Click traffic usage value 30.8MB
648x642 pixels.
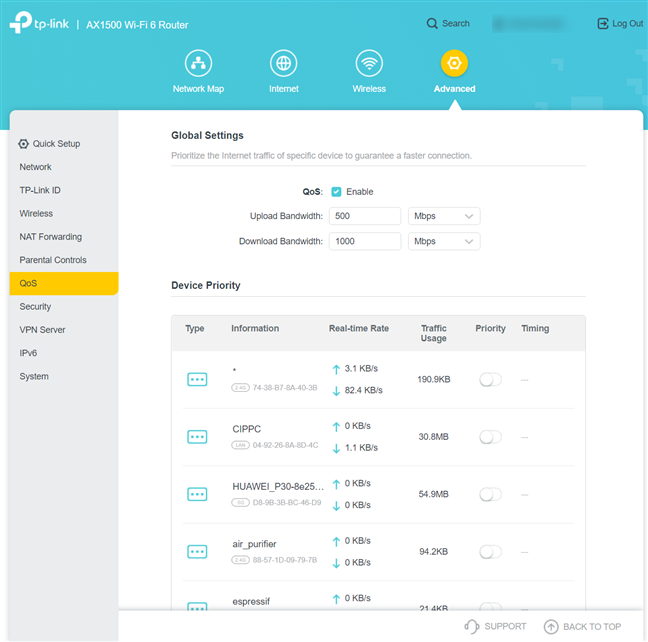click(x=434, y=437)
